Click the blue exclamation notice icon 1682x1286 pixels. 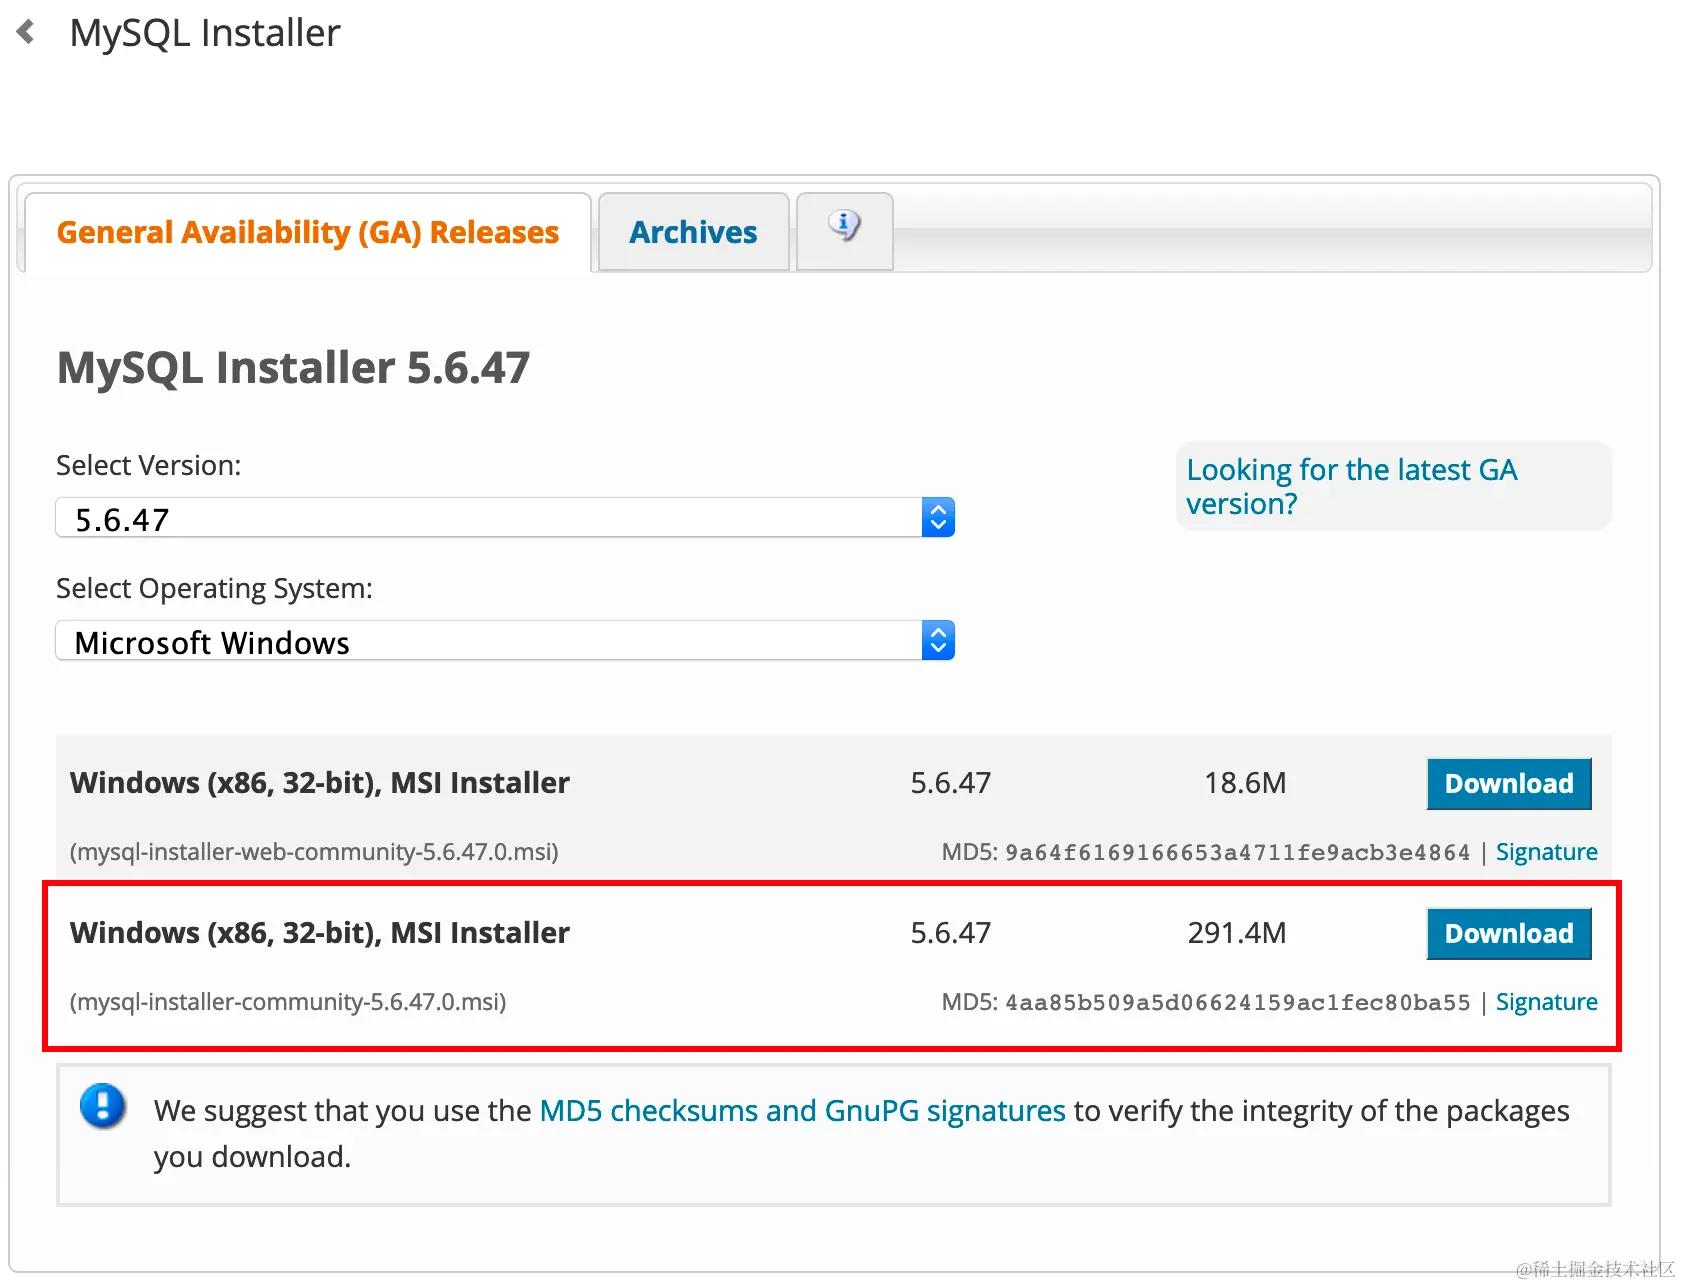(102, 1107)
